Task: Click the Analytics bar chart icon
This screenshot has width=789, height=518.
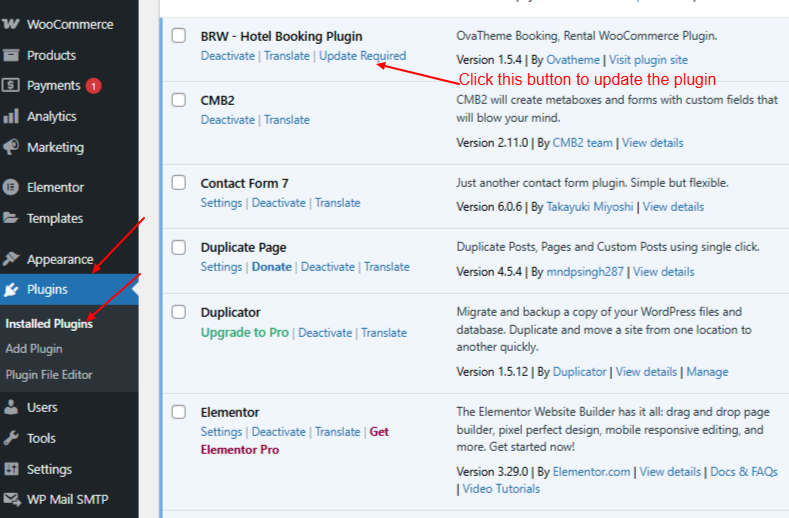Action: [11, 116]
